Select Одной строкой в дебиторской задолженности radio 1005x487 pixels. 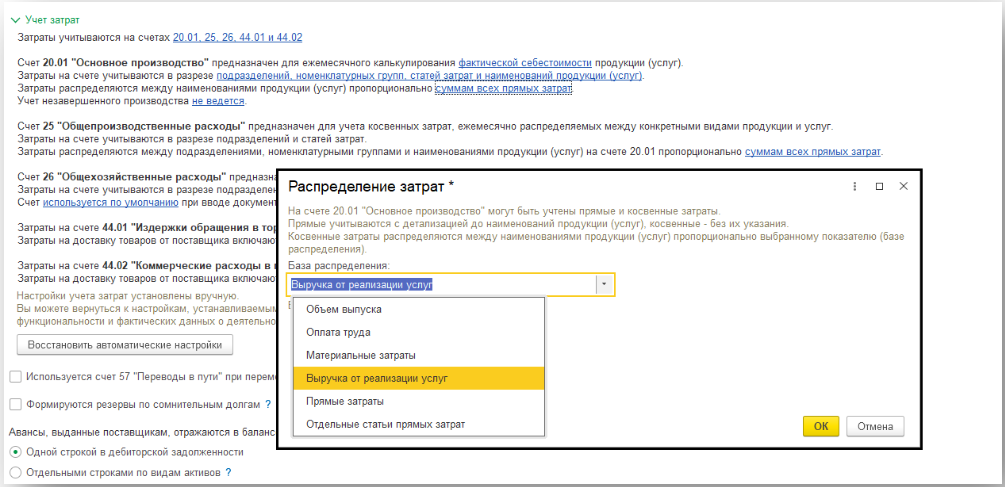pos(14,452)
